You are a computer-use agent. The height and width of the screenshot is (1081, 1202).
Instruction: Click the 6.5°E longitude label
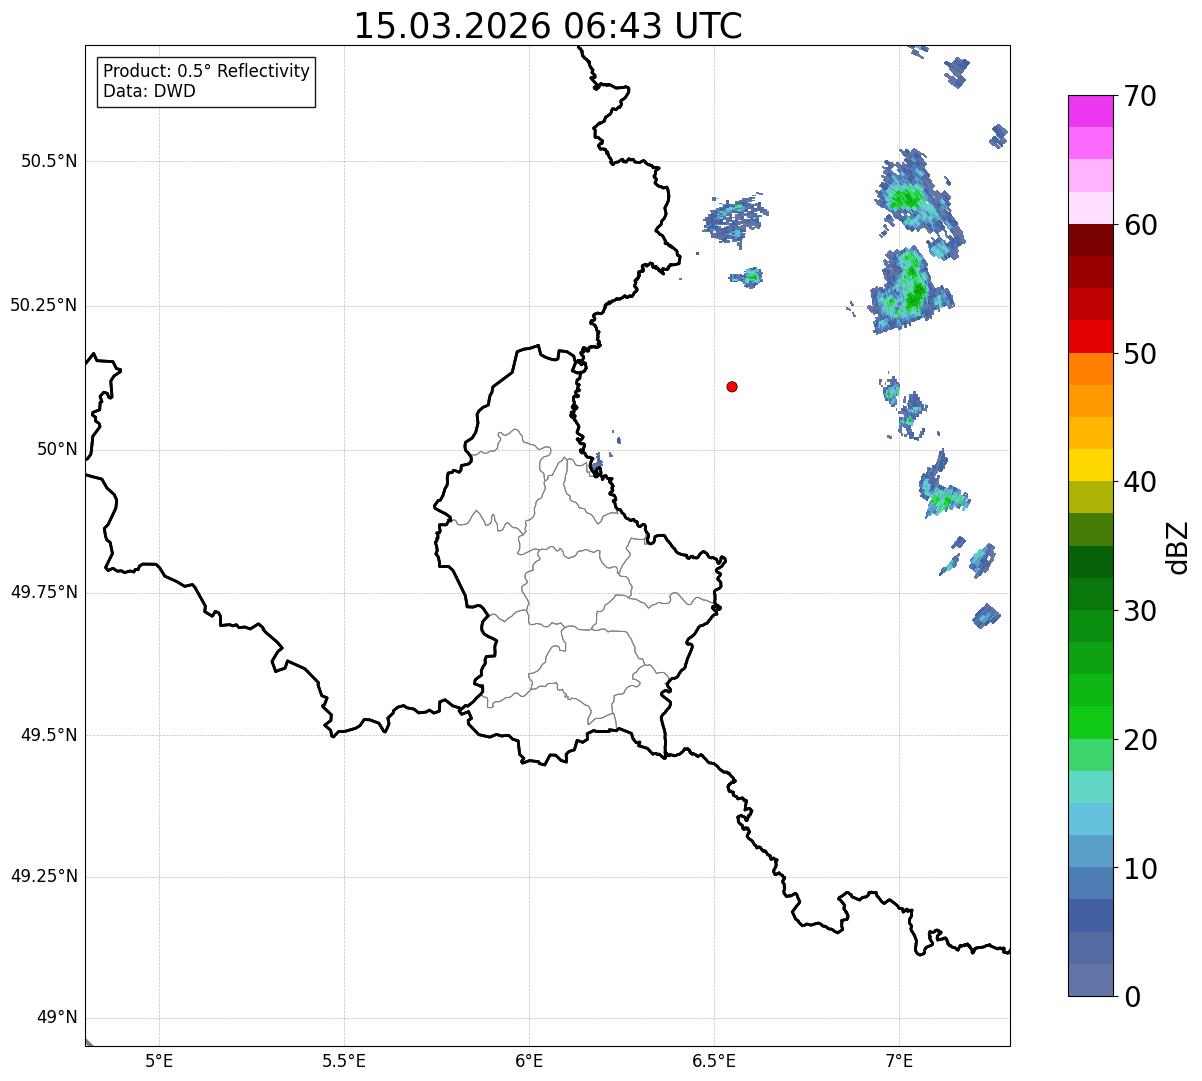pos(714,1061)
